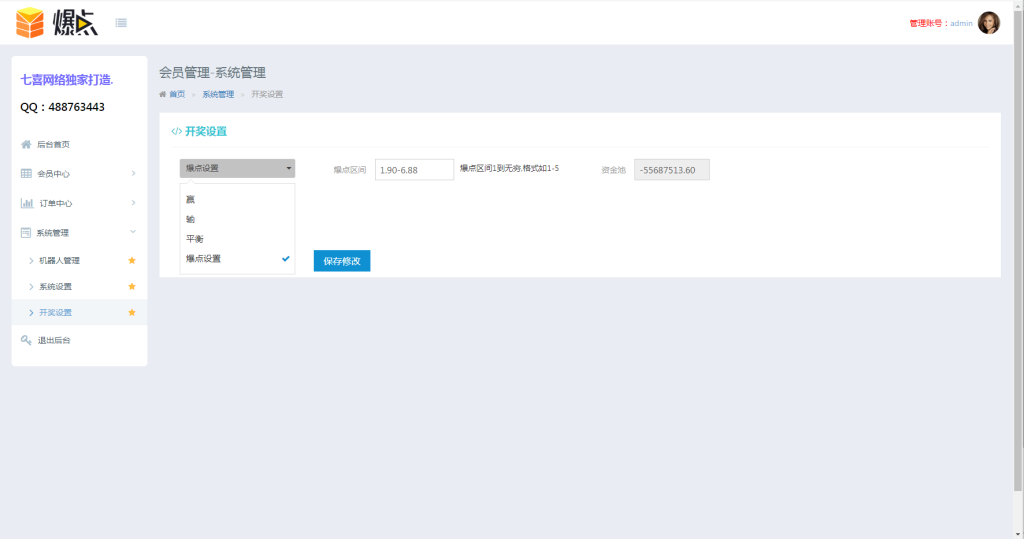The height and width of the screenshot is (539, 1024).
Task: Open the 机器人管理 submenu item
Action: point(59,261)
